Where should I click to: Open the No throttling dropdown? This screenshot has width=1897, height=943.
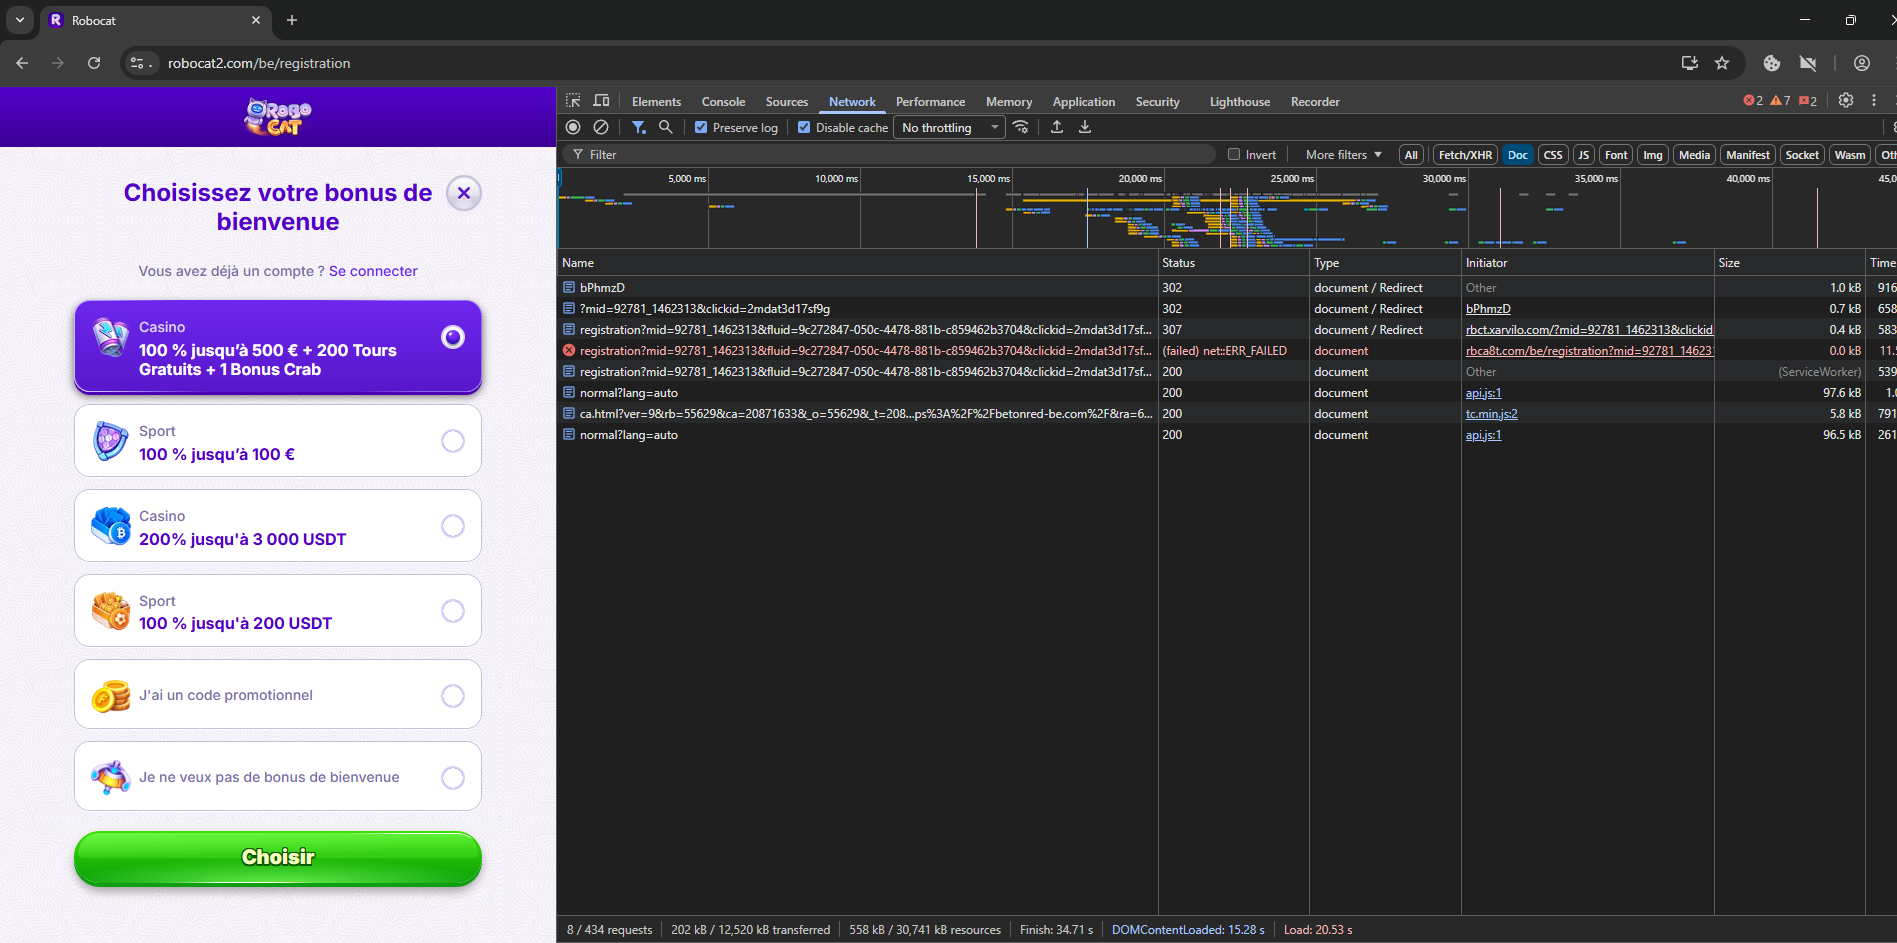949,128
